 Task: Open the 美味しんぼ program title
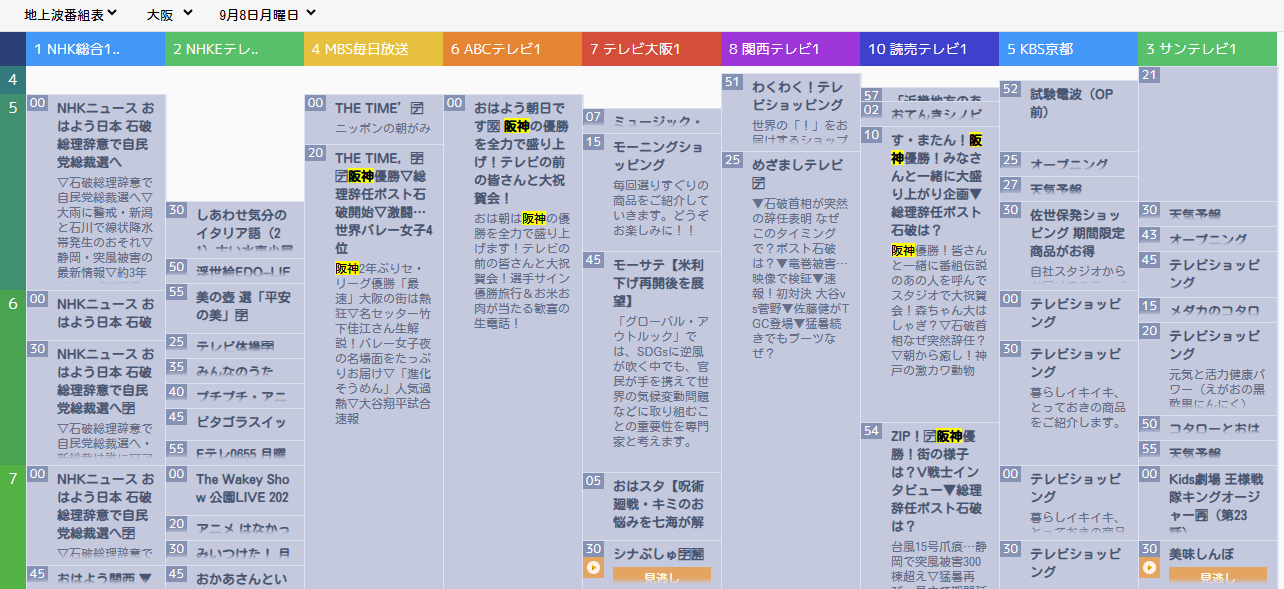1201,553
